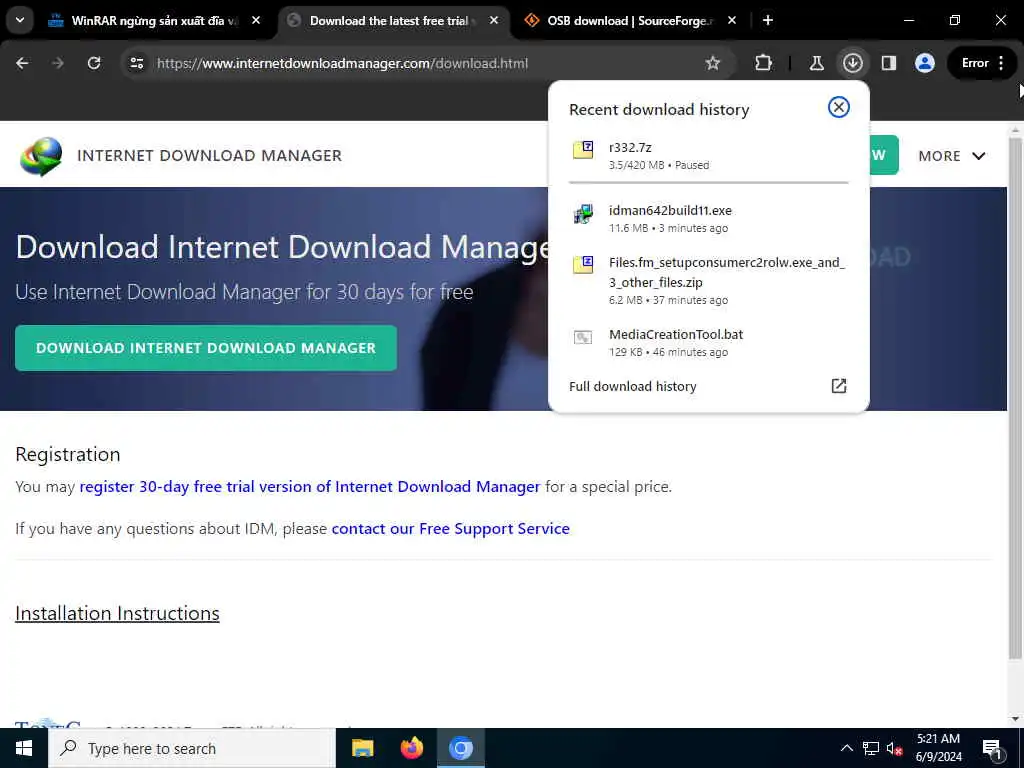Open MediaCreationTool.bat from download history
The width and height of the screenshot is (1024, 768).
tap(709, 342)
